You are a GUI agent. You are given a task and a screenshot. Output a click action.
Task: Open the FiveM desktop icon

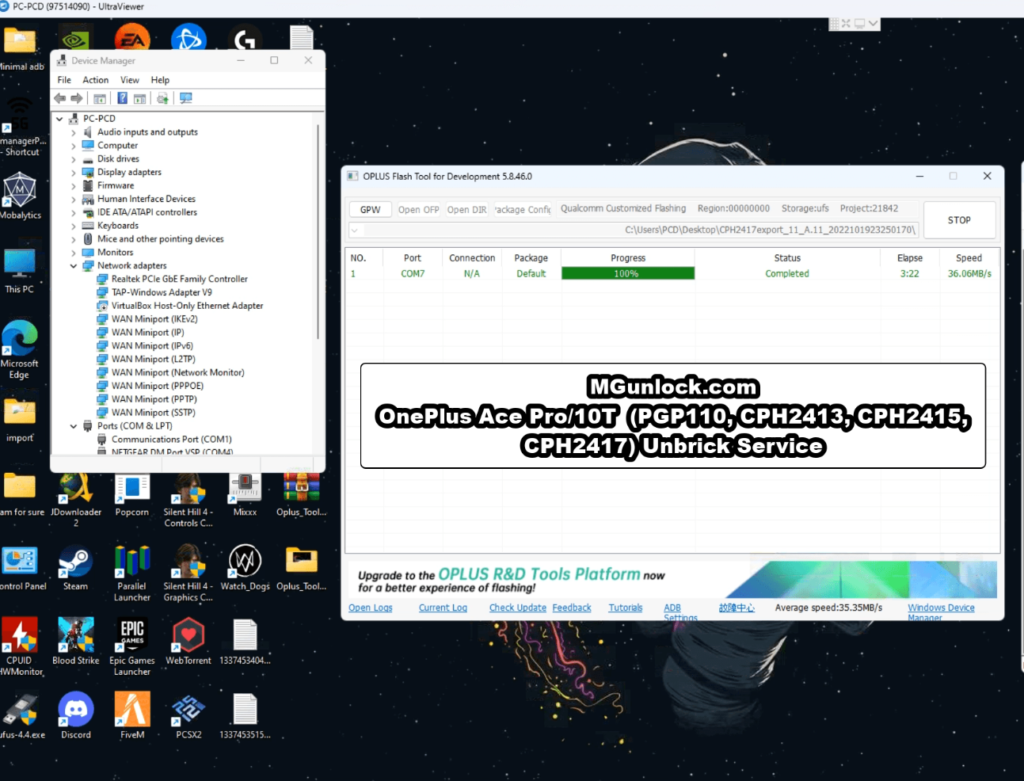132,716
